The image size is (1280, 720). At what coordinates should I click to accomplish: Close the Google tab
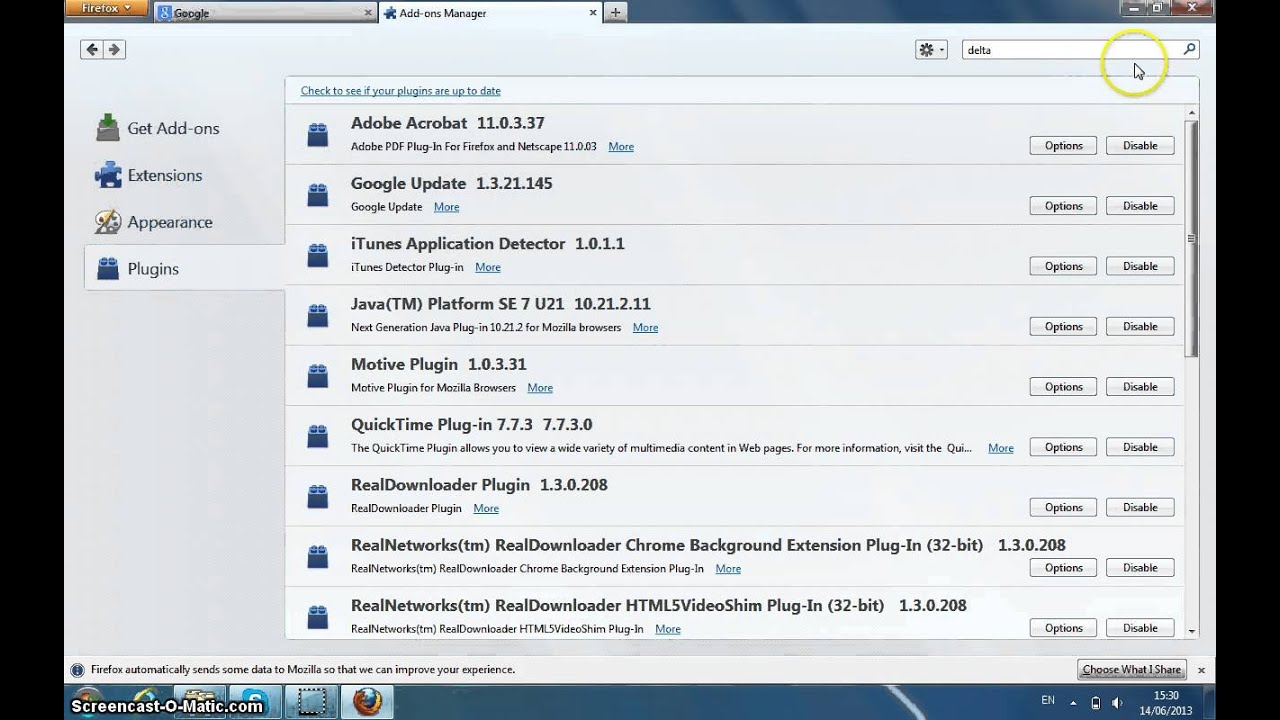[369, 13]
